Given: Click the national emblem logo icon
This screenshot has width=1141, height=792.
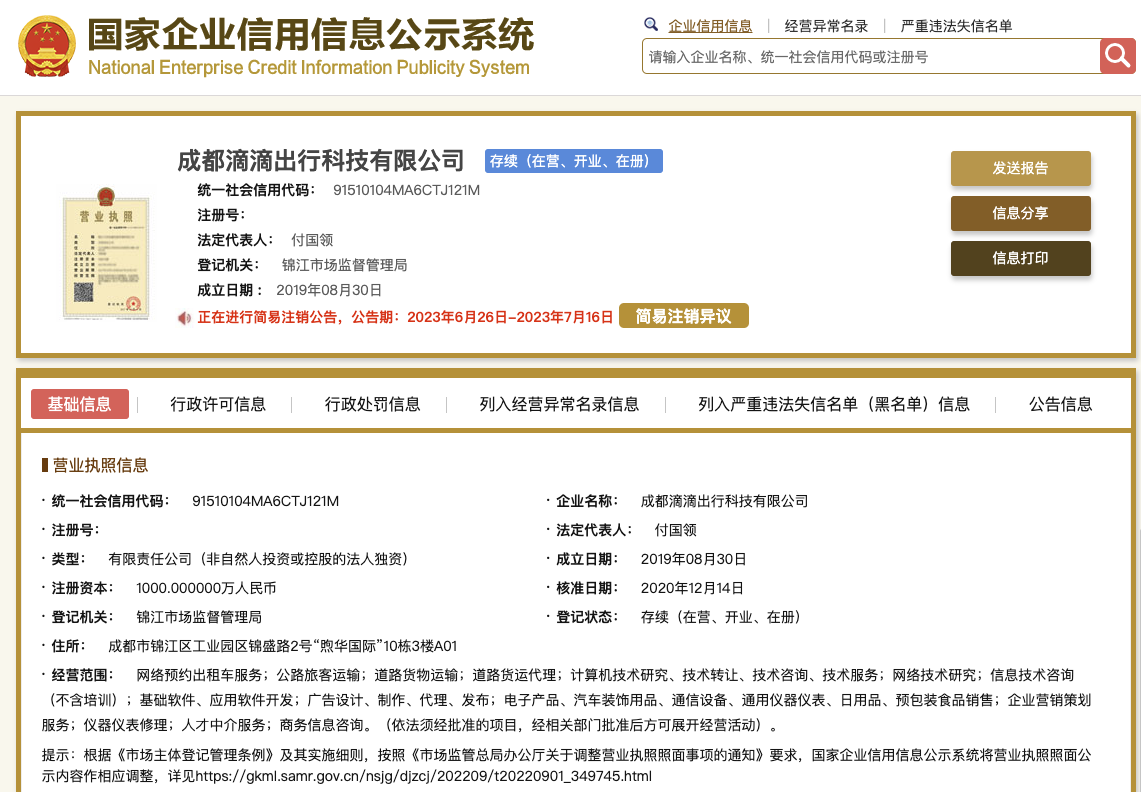Looking at the screenshot, I should tap(46, 47).
